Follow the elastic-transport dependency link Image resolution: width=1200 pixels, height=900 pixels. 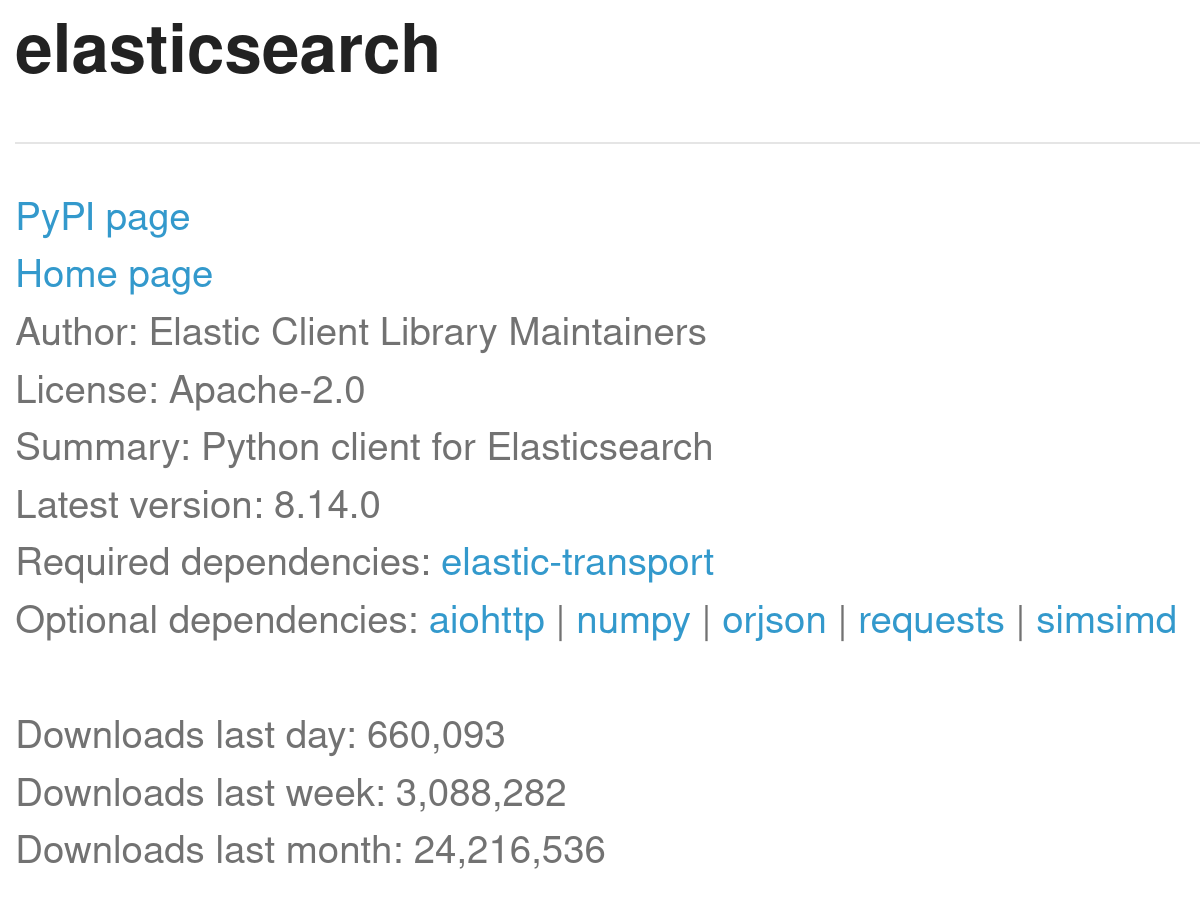(577, 563)
